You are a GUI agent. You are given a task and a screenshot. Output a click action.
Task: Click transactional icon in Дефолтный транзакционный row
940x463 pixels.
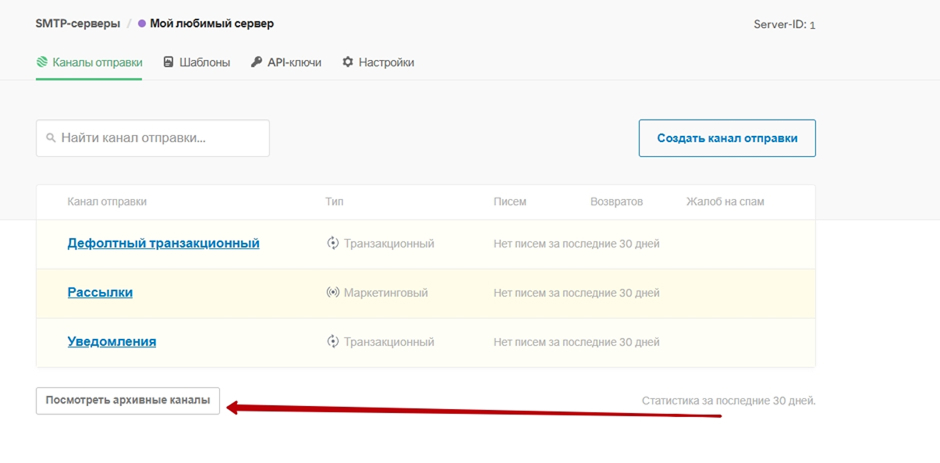coord(333,243)
